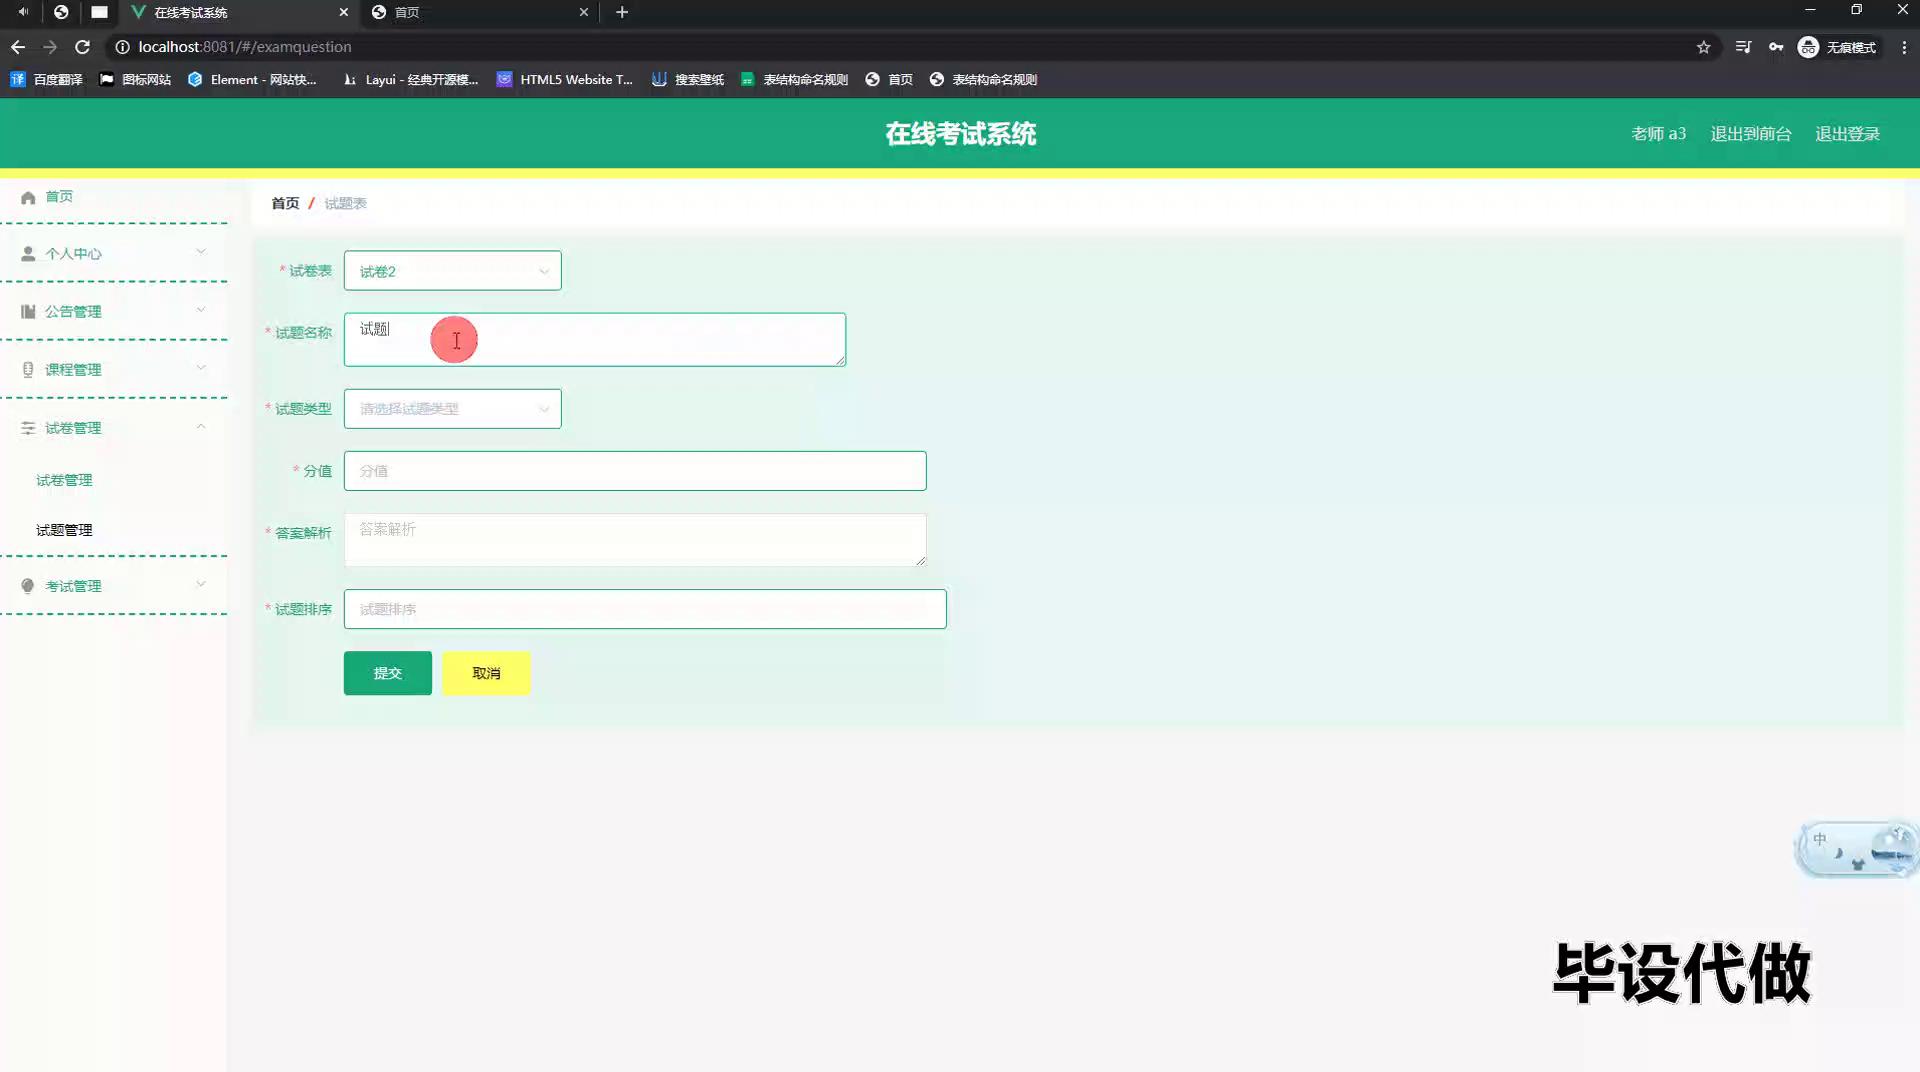Expand the 个人中心 sidebar menu
This screenshot has height=1072, width=1920.
point(114,254)
